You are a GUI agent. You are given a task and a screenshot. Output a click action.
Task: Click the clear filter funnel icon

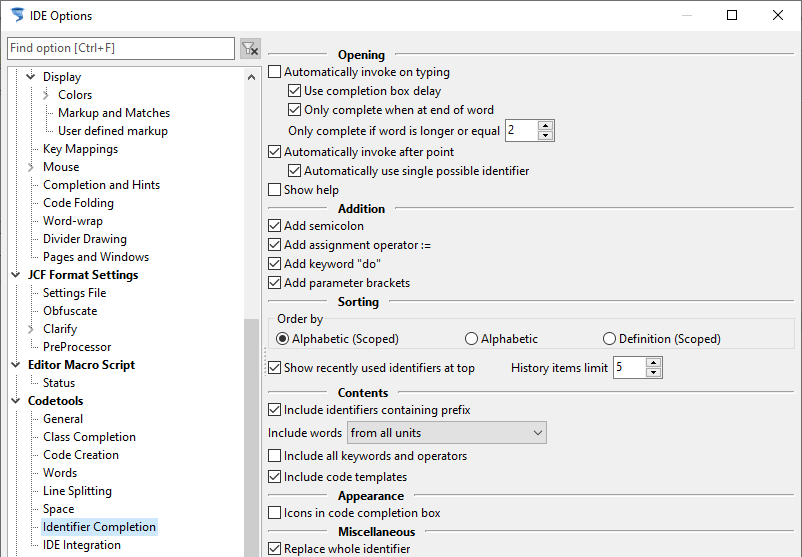[250, 49]
